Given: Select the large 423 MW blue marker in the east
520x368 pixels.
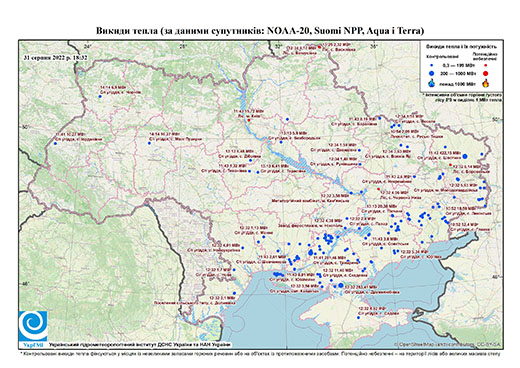Looking at the screenshot, I should [x=465, y=156].
